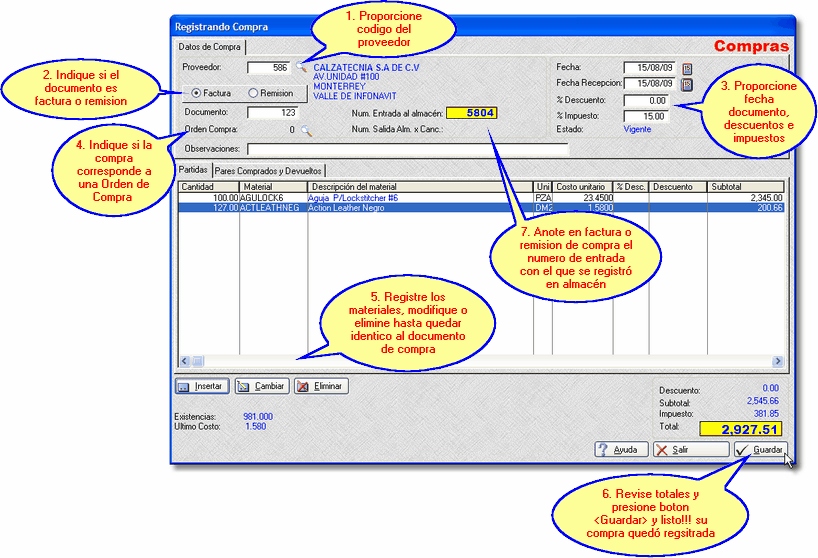Save the purchase with Guardar

click(760, 450)
